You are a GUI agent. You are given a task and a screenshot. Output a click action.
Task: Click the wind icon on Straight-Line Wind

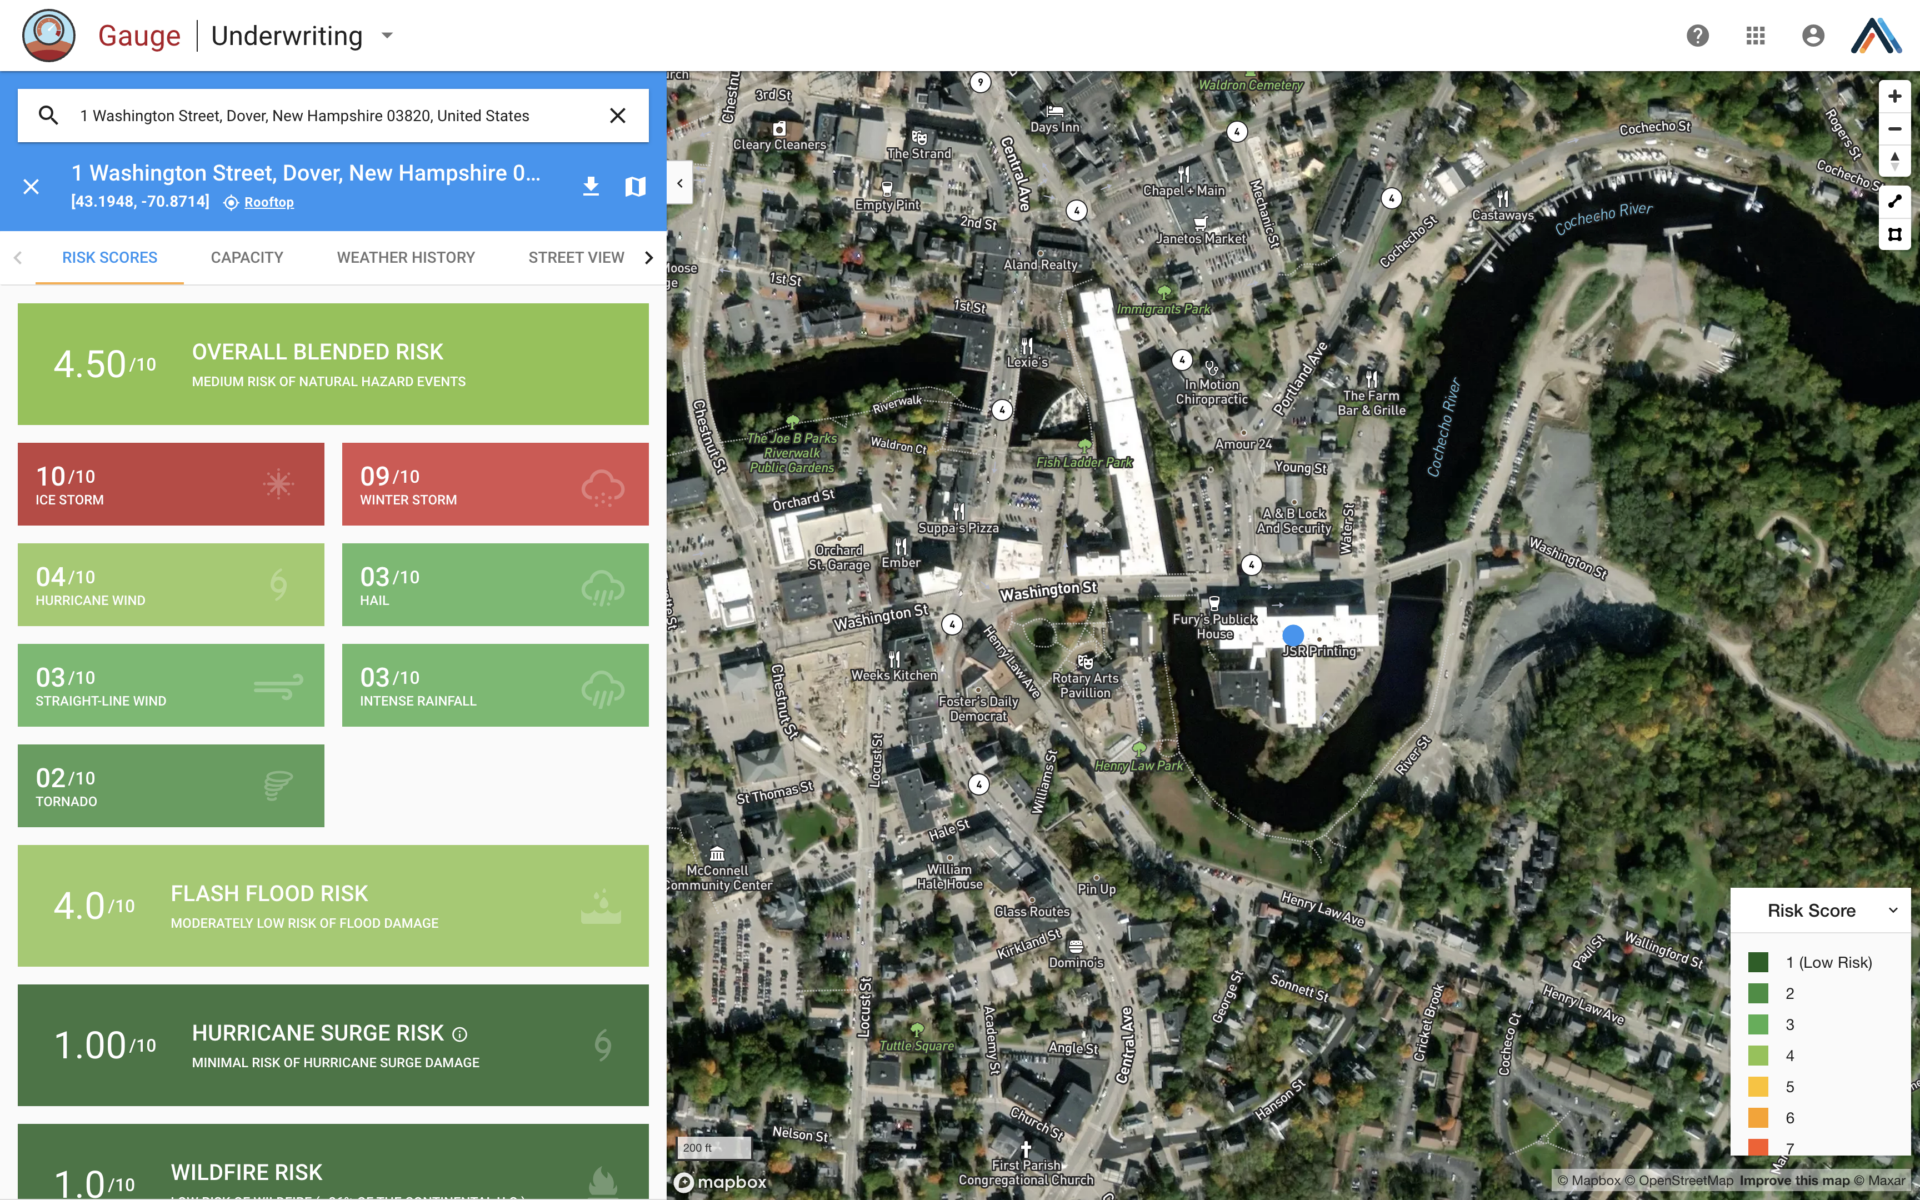pyautogui.click(x=278, y=687)
